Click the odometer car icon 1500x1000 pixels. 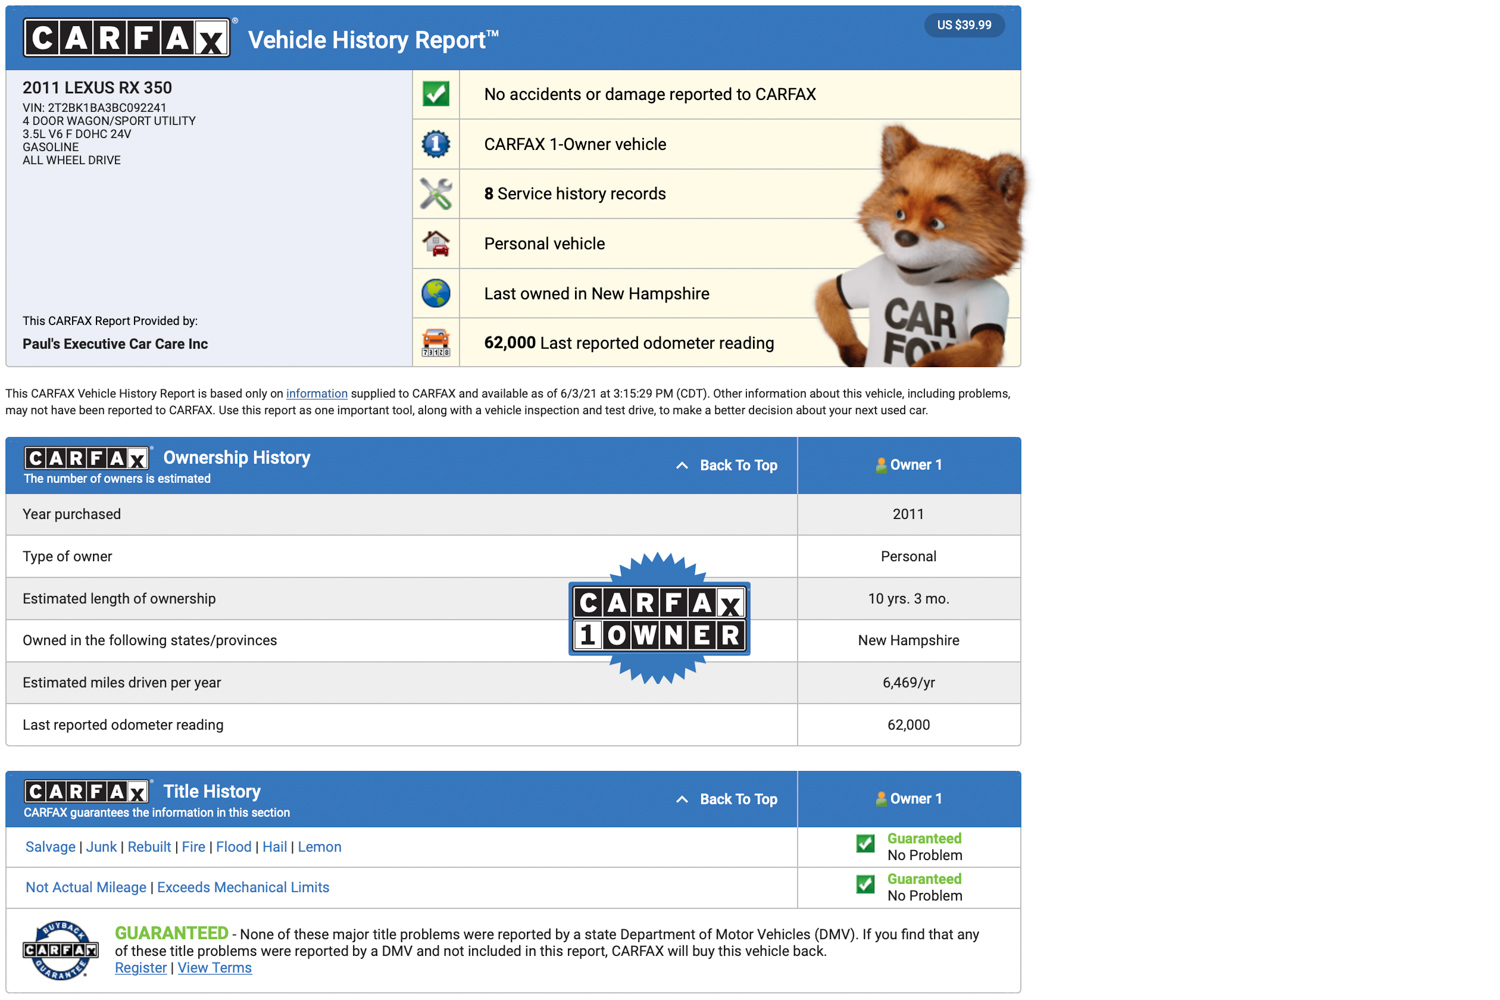[x=436, y=343]
